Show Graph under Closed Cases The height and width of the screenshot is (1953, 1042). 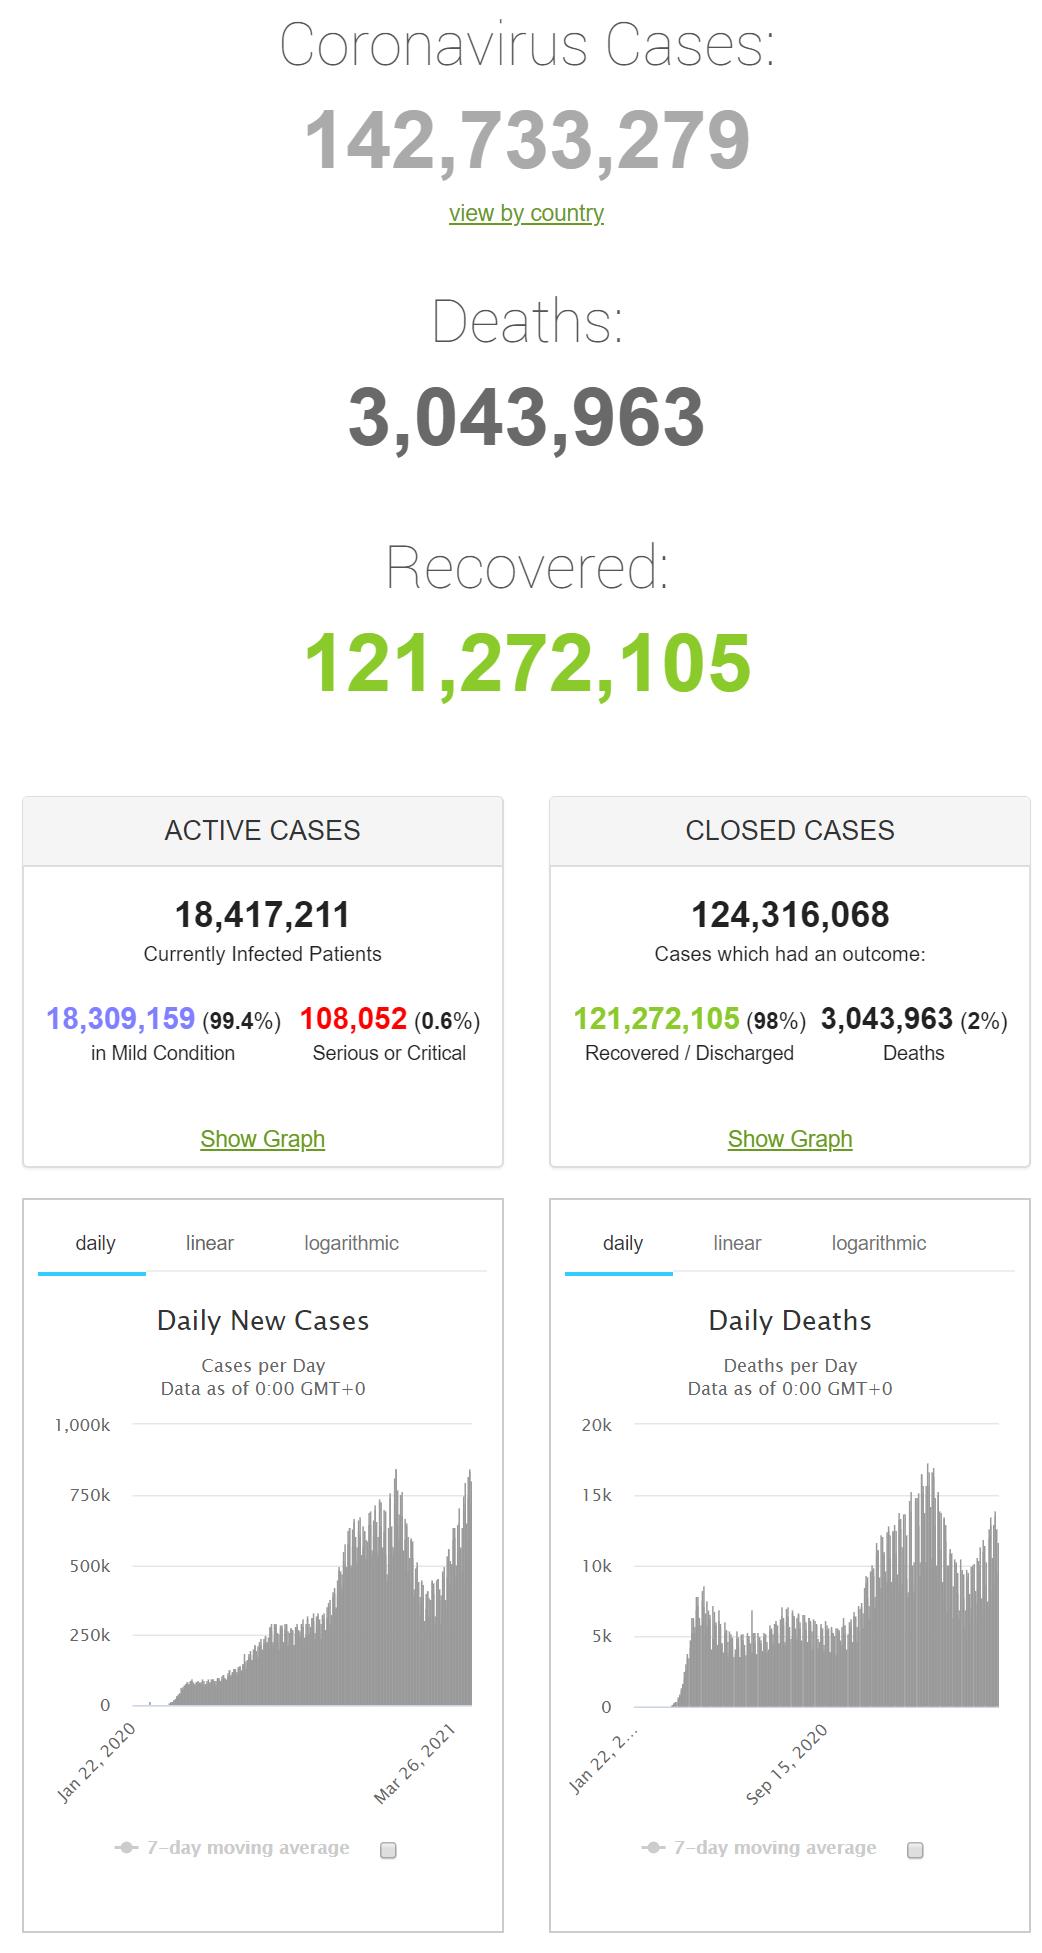click(x=790, y=1139)
